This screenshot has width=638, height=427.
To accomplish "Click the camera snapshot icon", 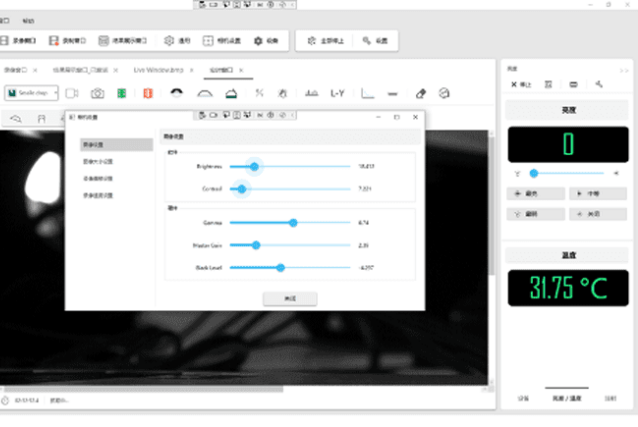I will coord(97,93).
